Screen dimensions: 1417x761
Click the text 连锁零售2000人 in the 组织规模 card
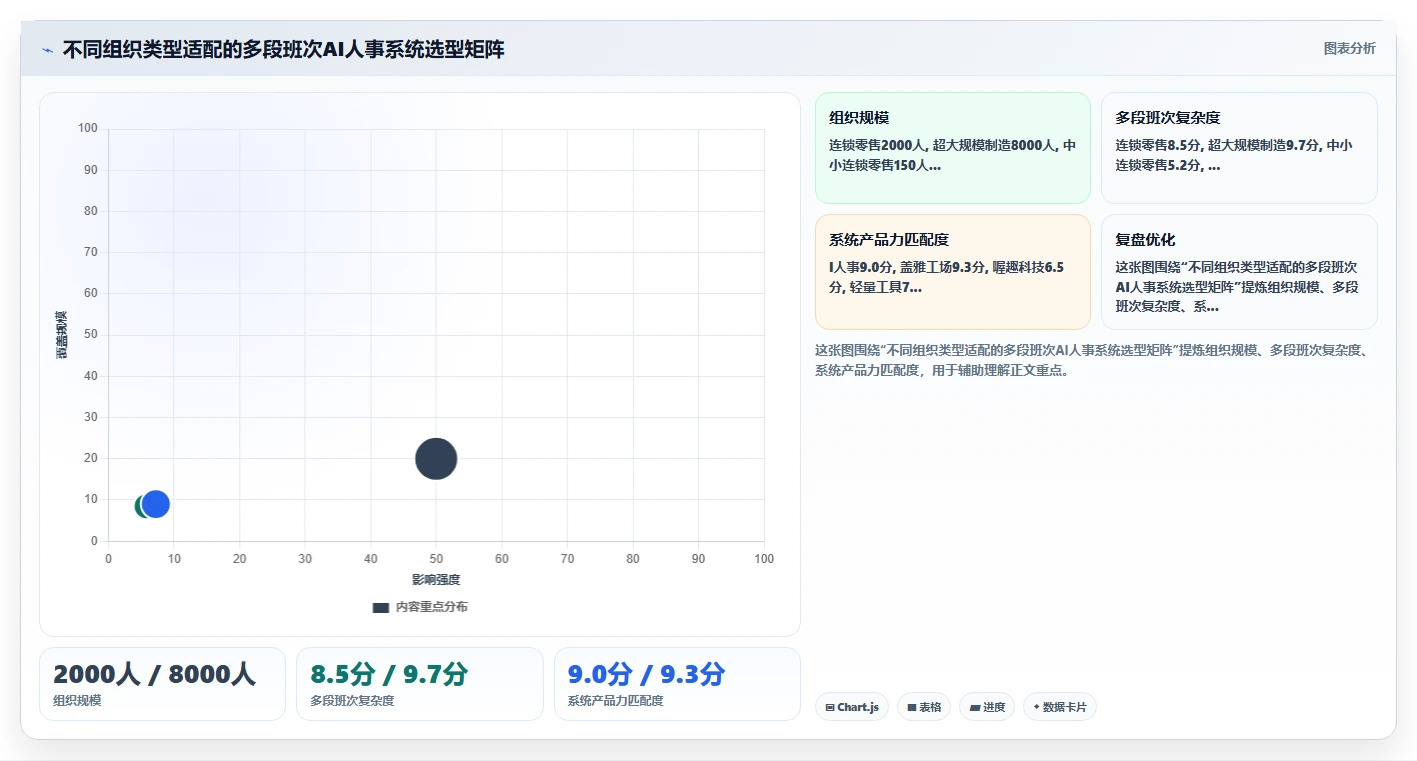pyautogui.click(x=877, y=145)
